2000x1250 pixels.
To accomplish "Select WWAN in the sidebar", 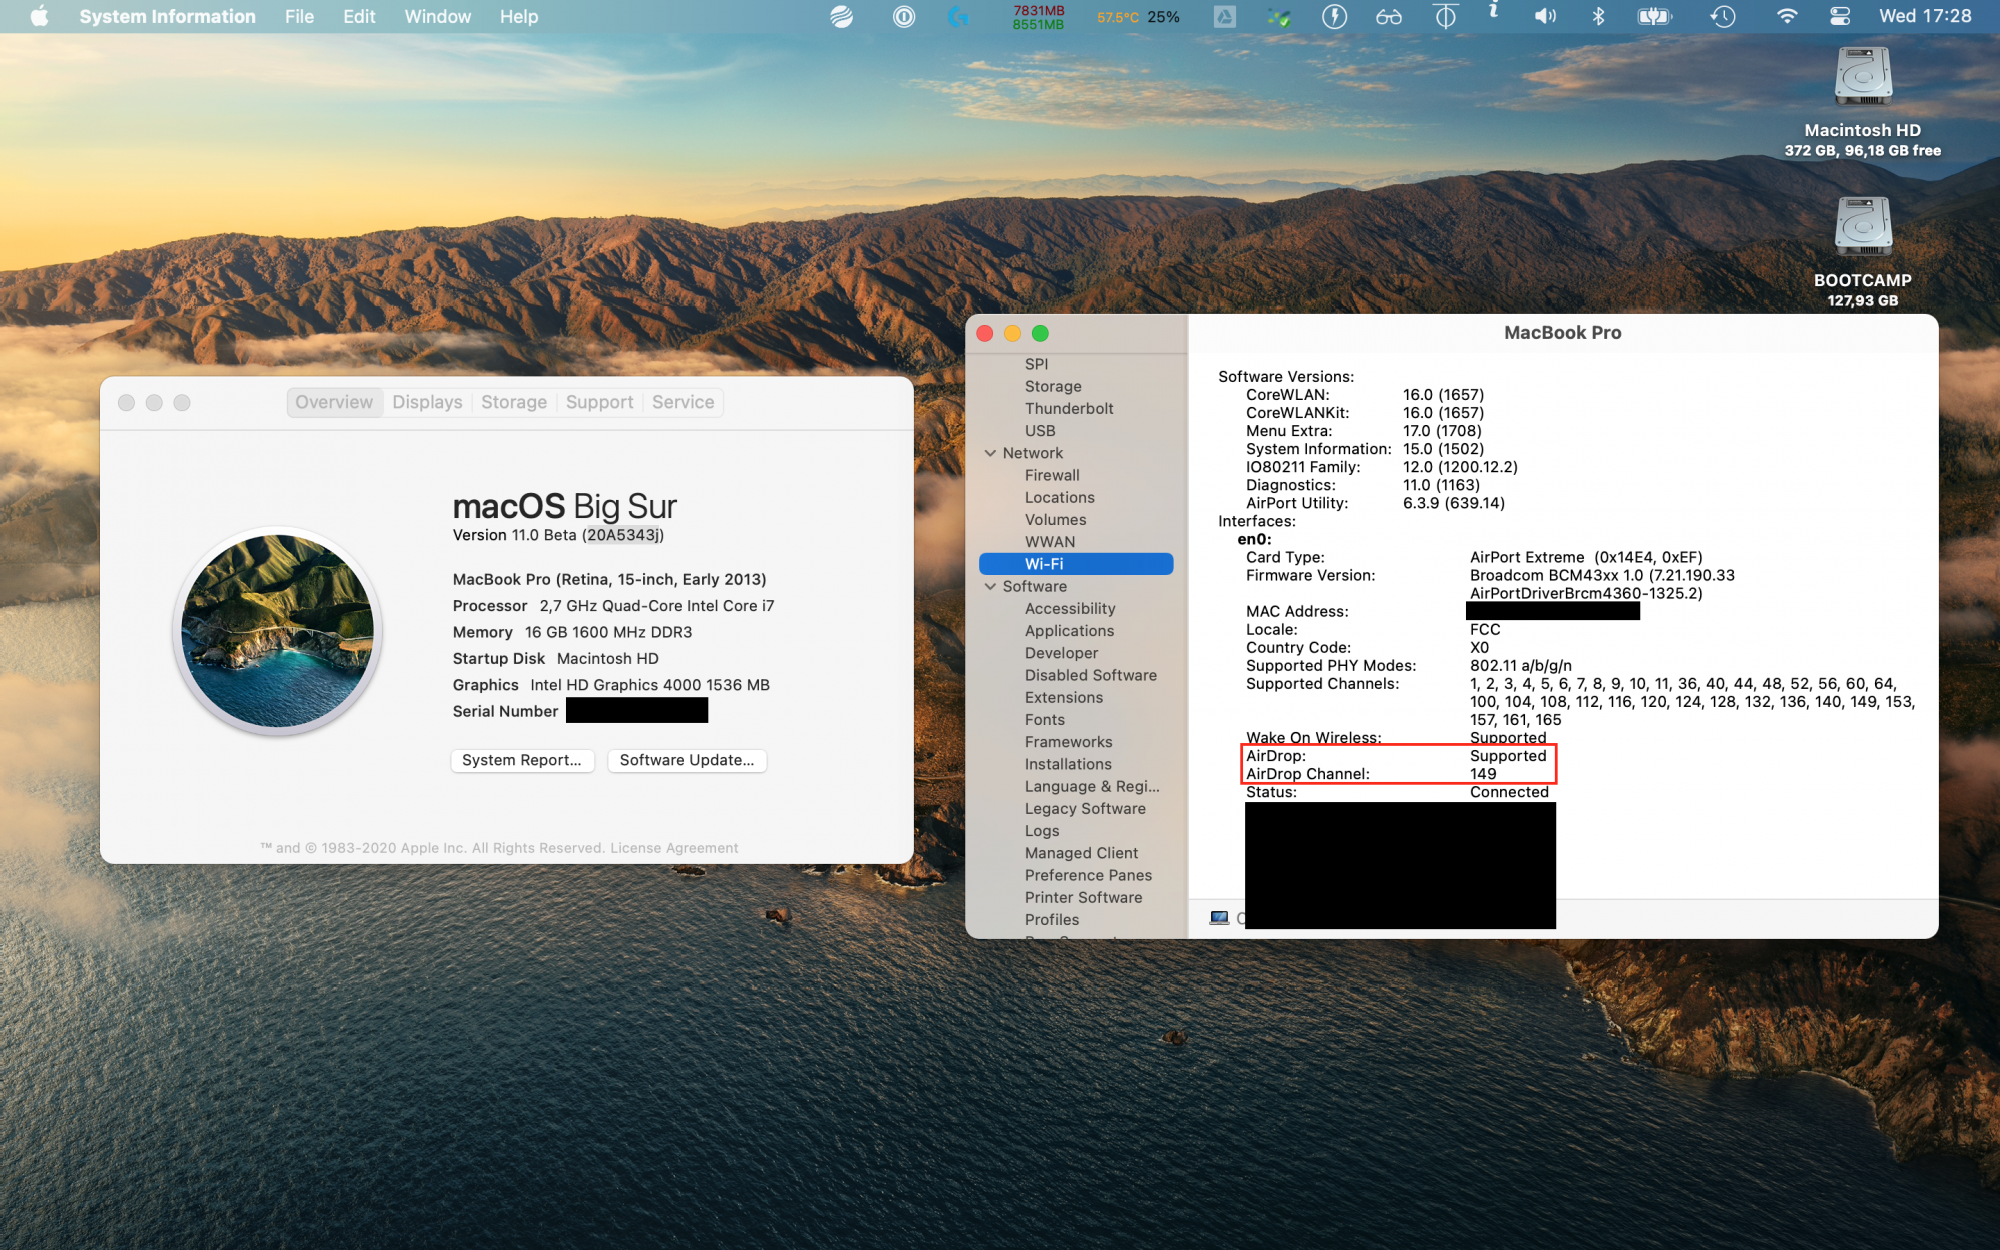I will pyautogui.click(x=1050, y=542).
